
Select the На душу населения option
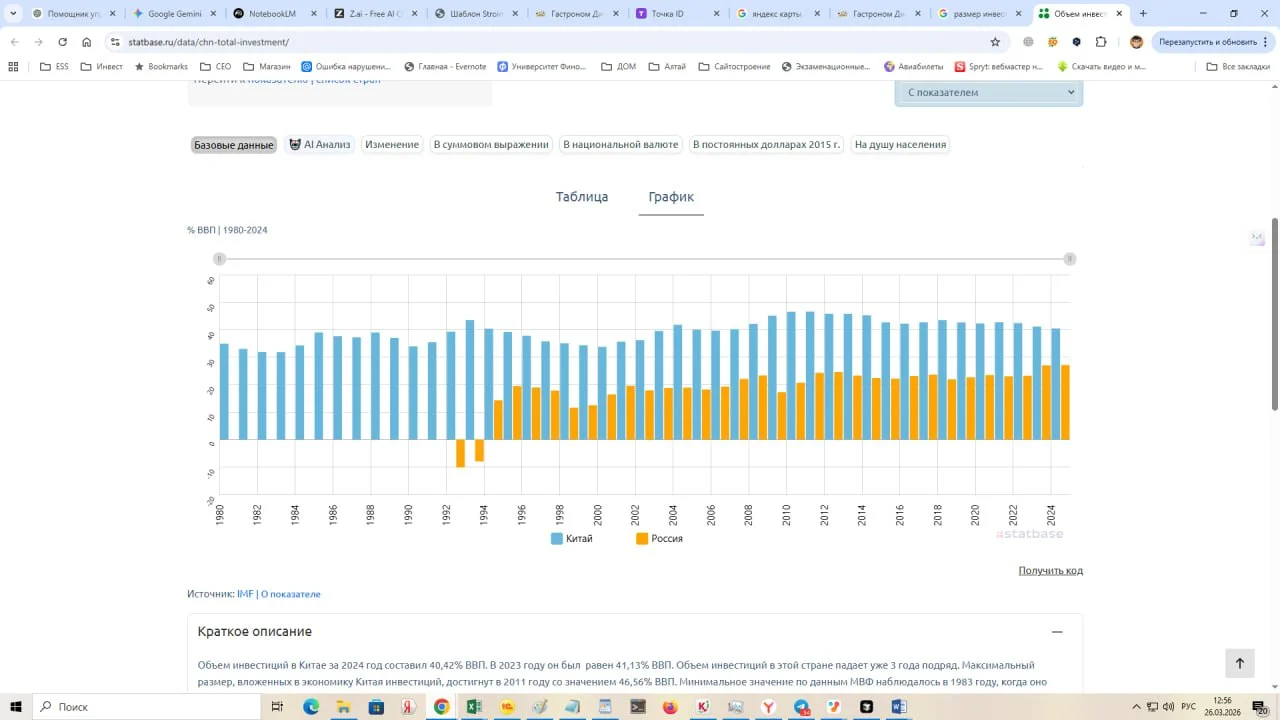[x=900, y=145]
